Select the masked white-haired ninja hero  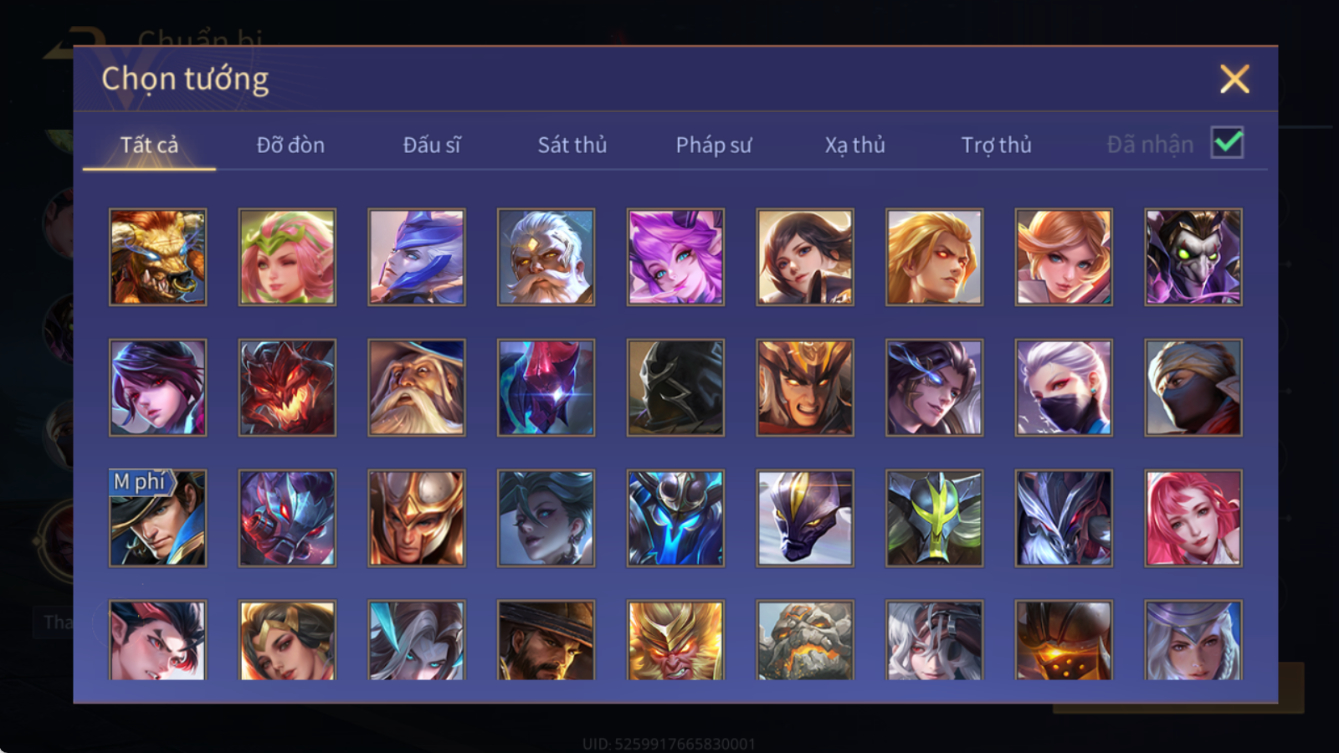point(1064,388)
